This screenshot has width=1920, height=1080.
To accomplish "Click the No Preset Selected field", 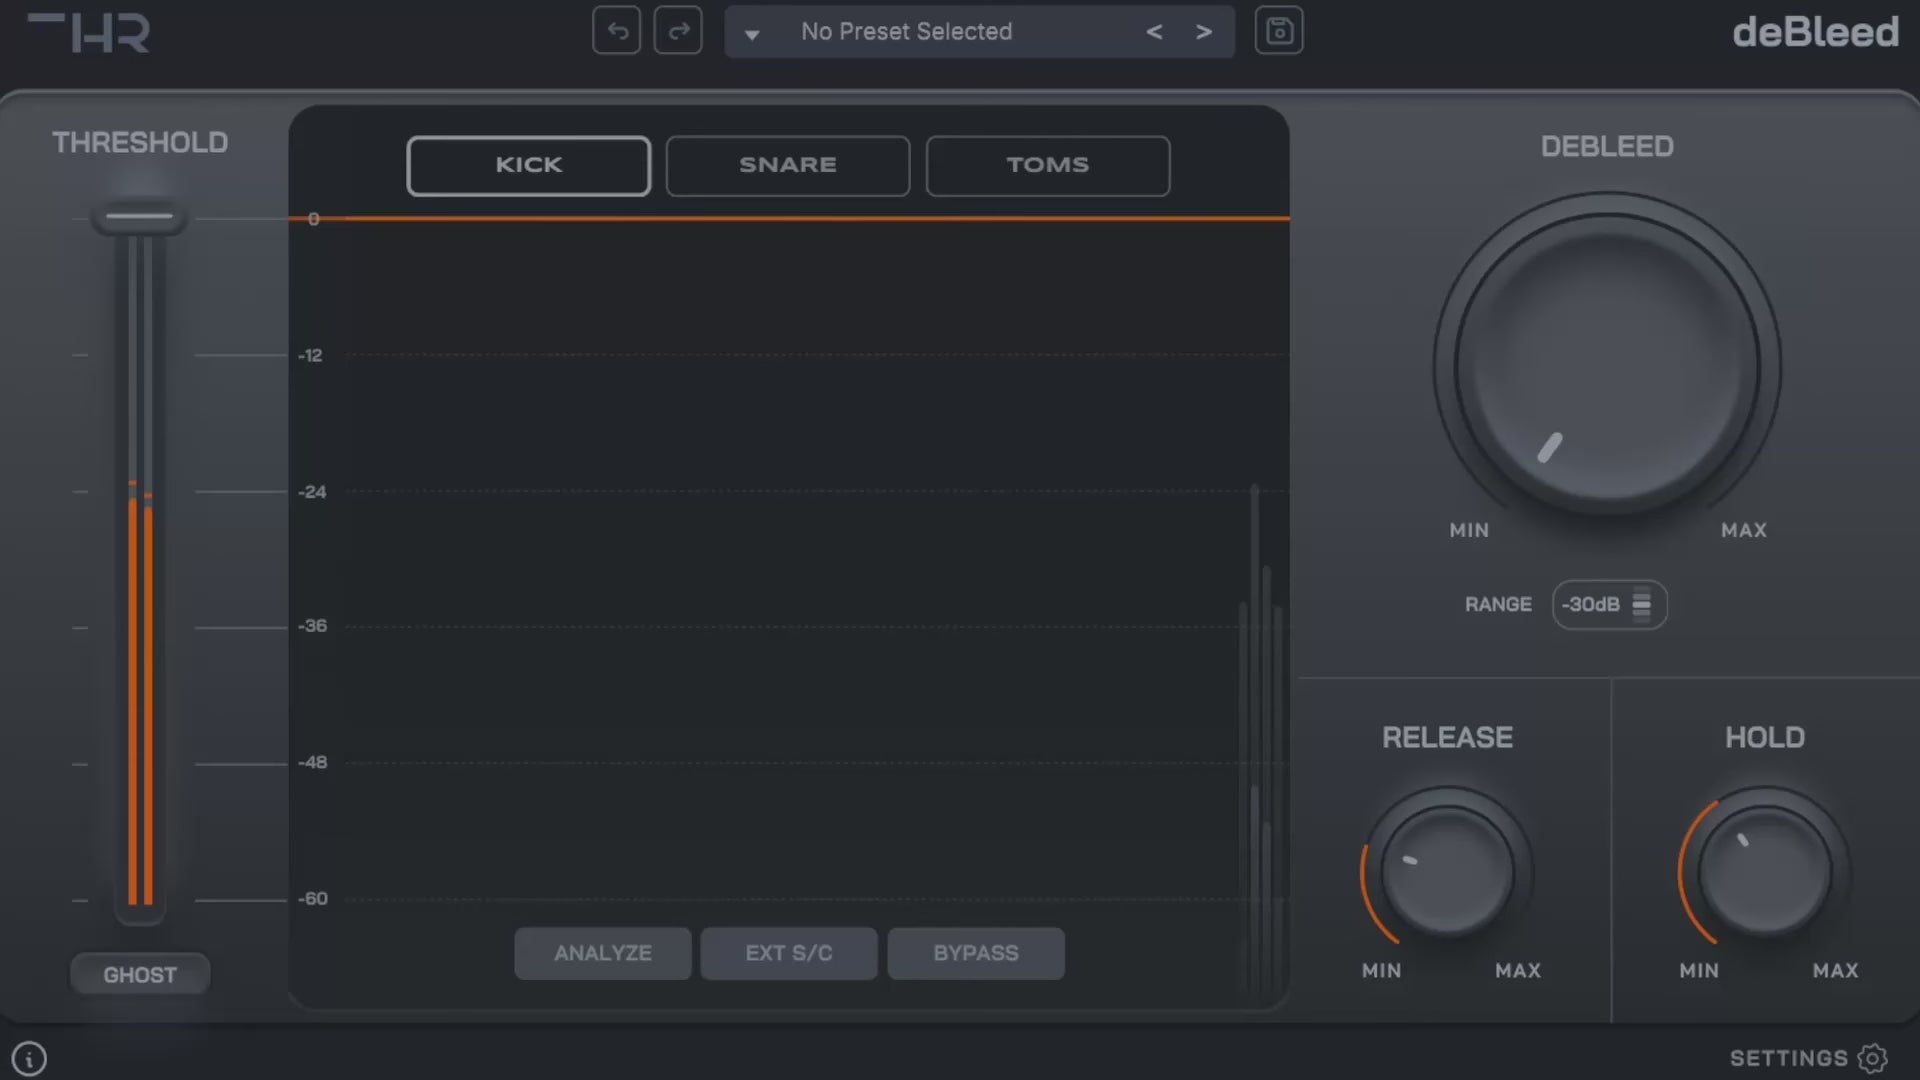I will click(906, 32).
